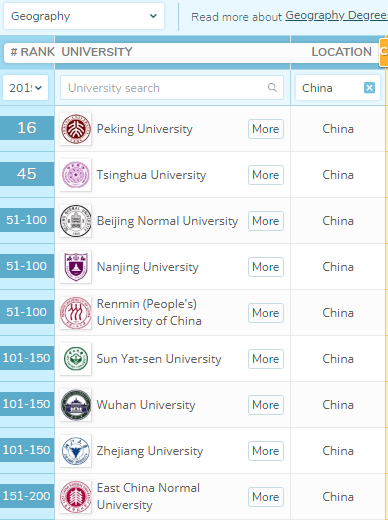Open More for Tsinghua University
Image resolution: width=388 pixels, height=523 pixels.
coord(266,175)
